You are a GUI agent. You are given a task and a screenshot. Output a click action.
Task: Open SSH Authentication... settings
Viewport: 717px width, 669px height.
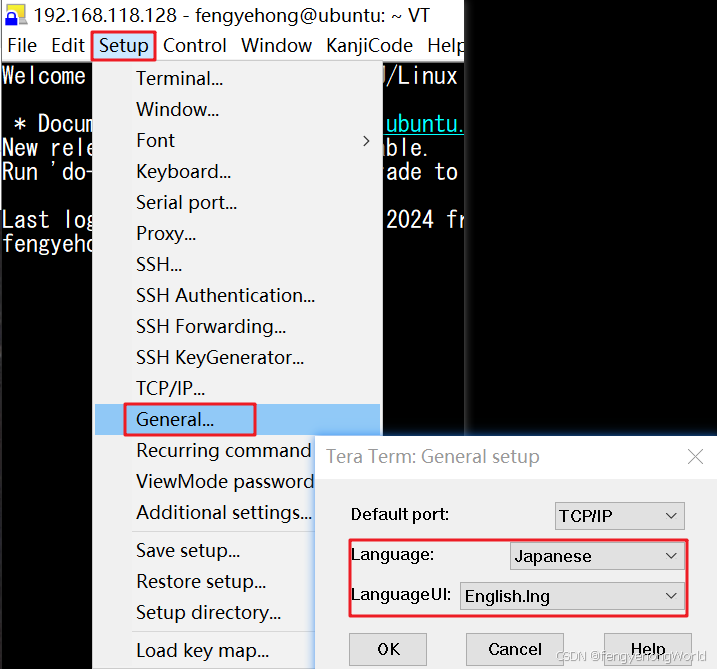[226, 296]
